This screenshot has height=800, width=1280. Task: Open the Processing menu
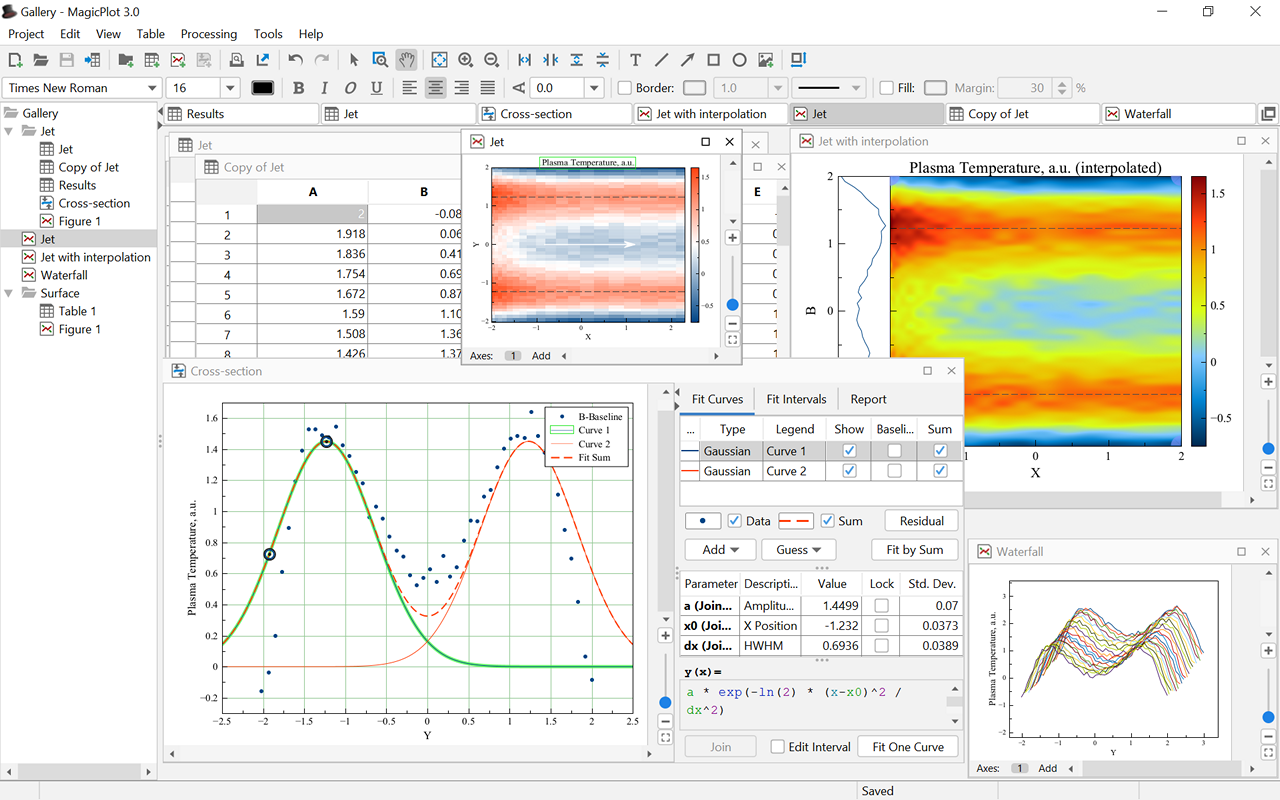point(209,34)
